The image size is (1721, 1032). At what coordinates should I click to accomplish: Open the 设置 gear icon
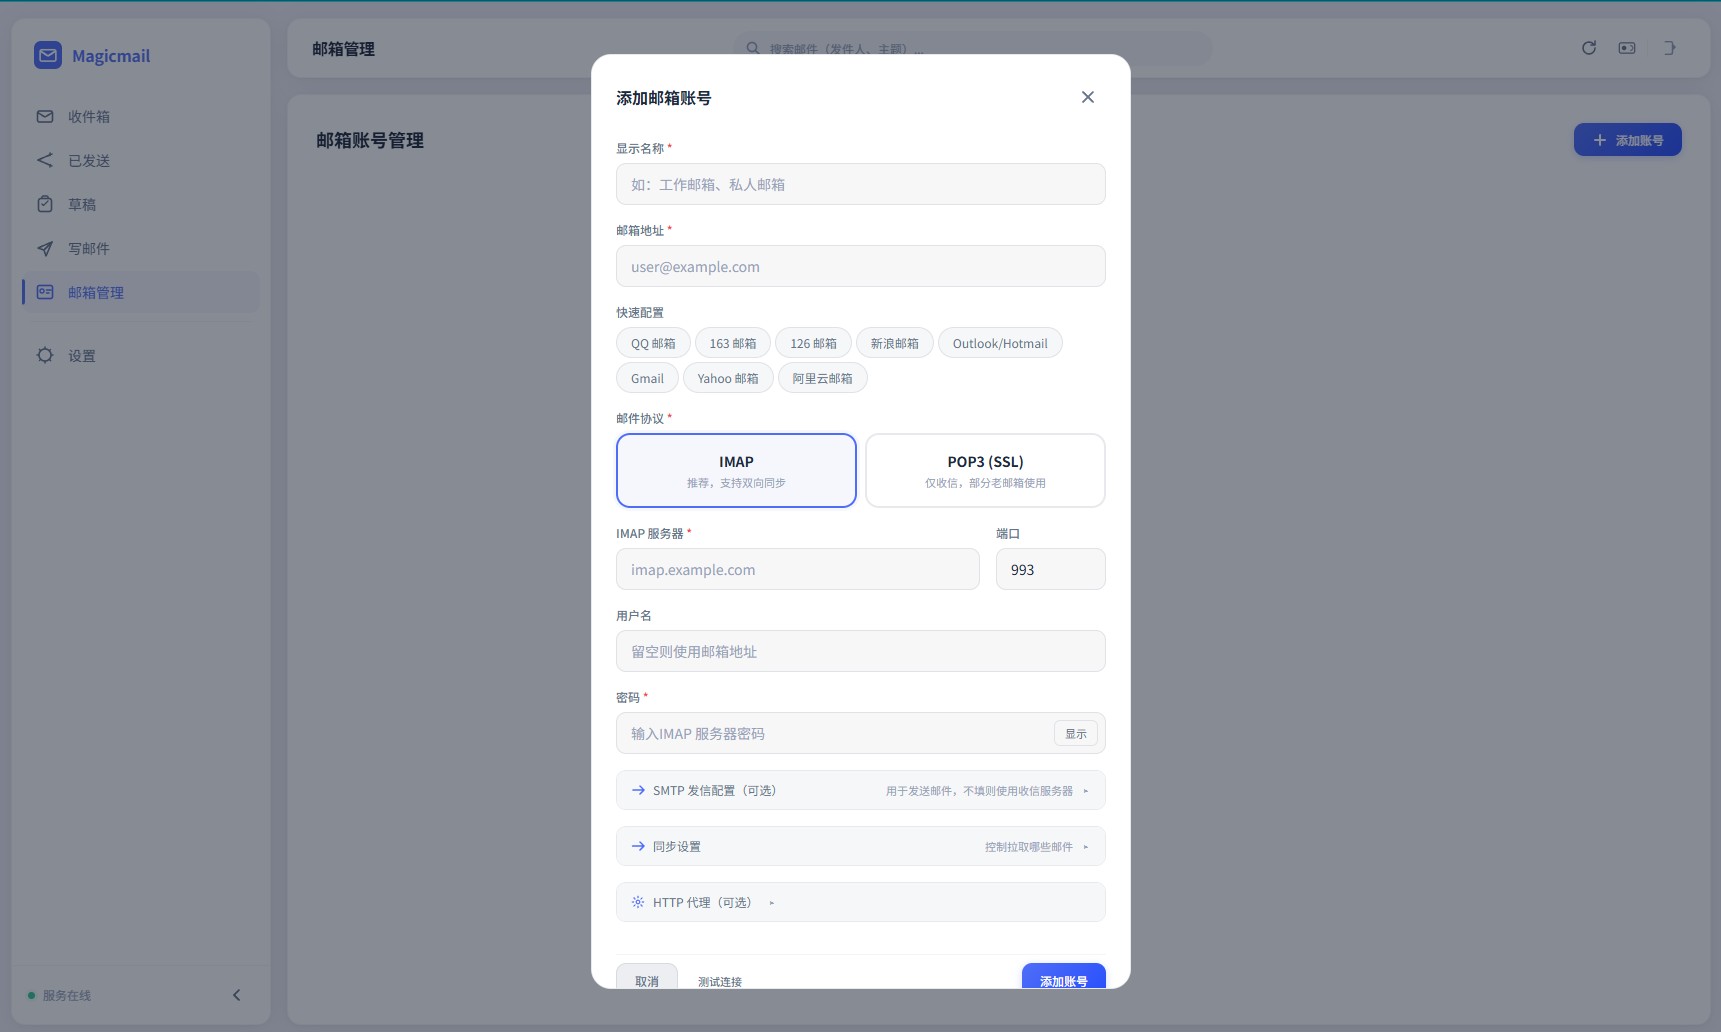tap(45, 355)
